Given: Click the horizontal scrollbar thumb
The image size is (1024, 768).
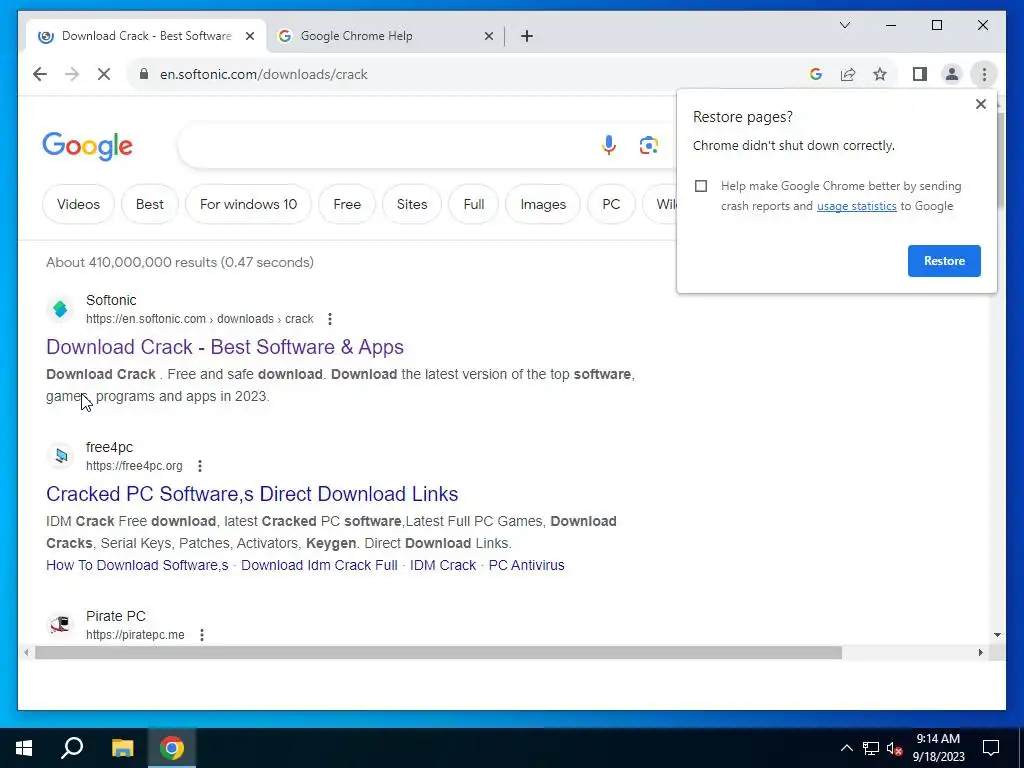Looking at the screenshot, I should pyautogui.click(x=438, y=652).
